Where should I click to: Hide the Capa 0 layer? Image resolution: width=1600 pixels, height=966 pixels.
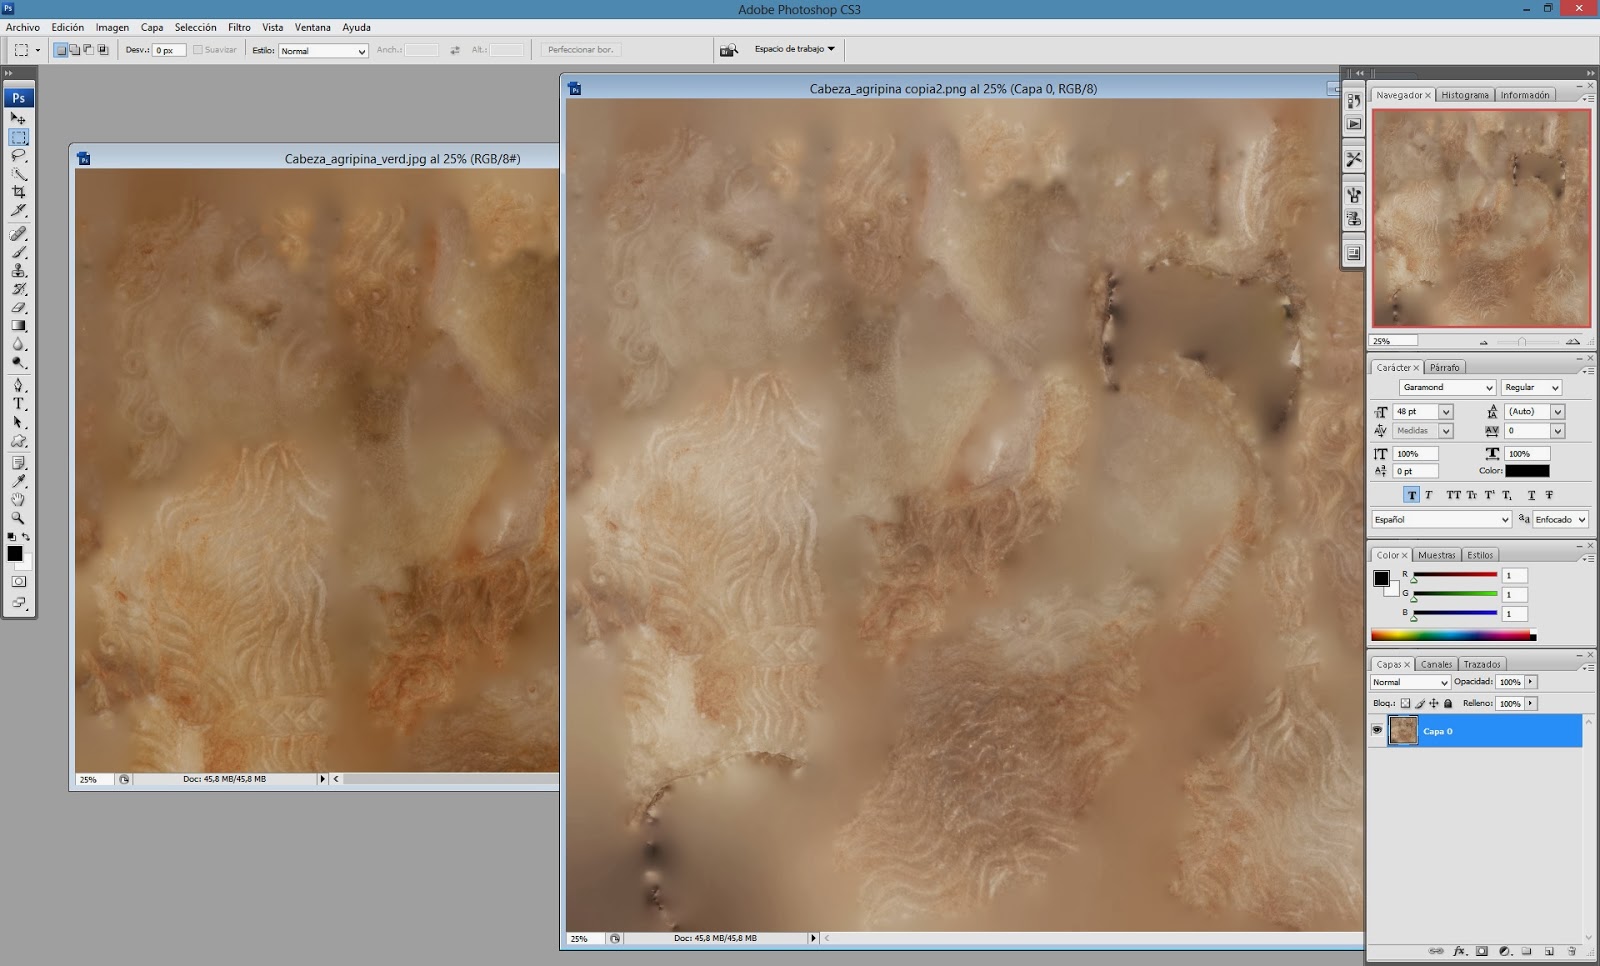pyautogui.click(x=1377, y=731)
